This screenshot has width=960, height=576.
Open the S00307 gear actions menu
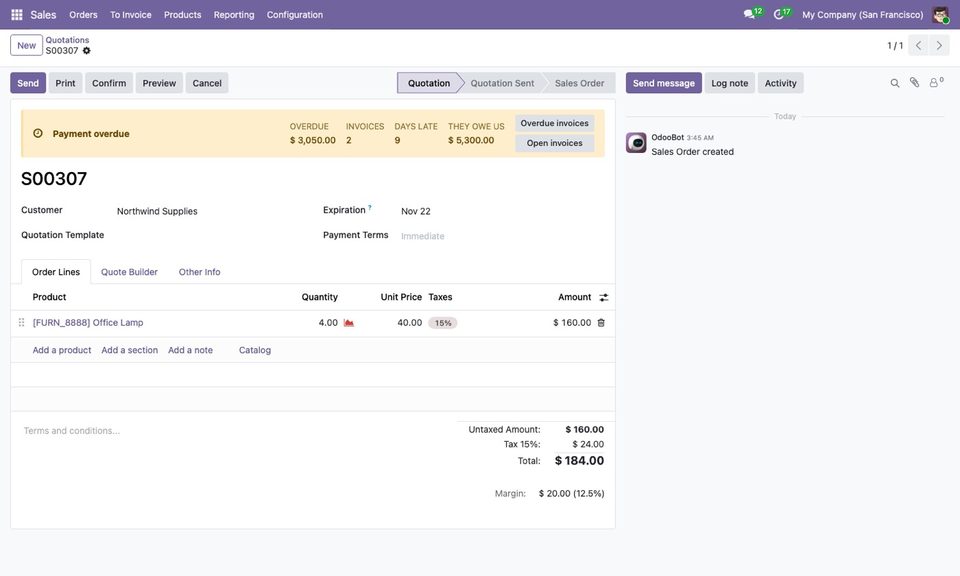coord(86,51)
